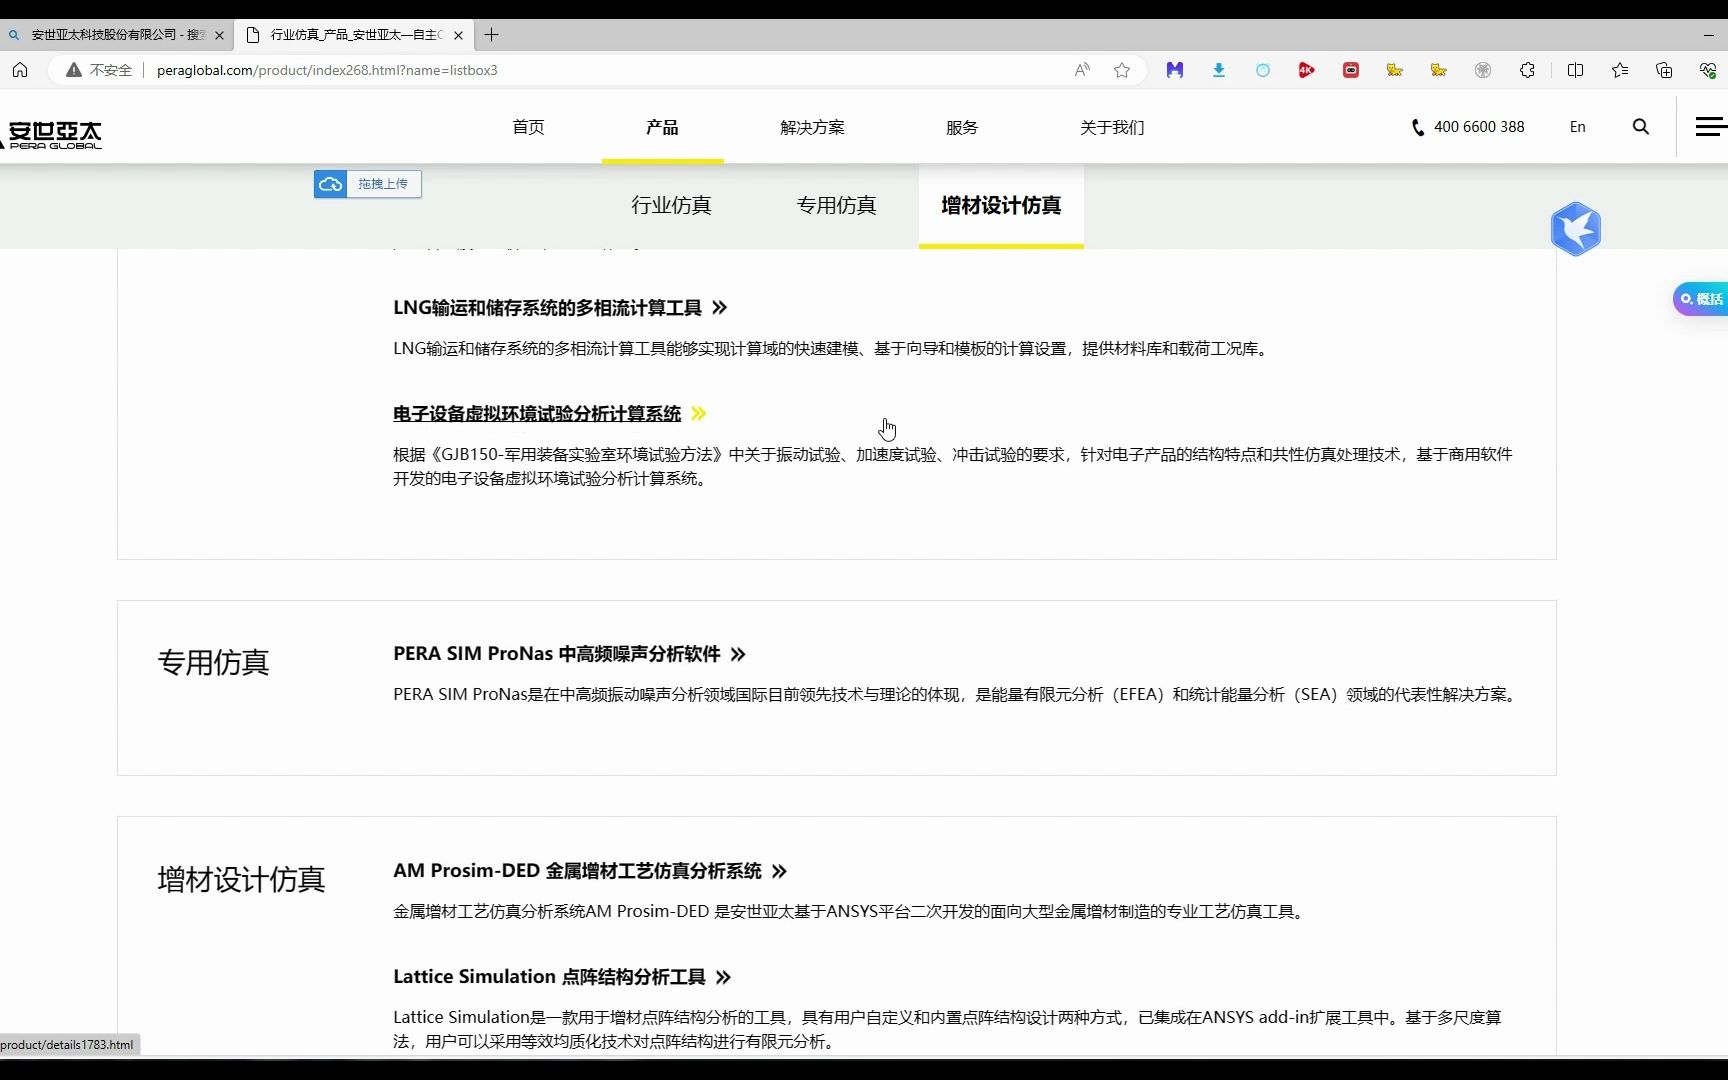Open the Extensions puzzle piece menu
1728x1080 pixels.
pos(1527,70)
